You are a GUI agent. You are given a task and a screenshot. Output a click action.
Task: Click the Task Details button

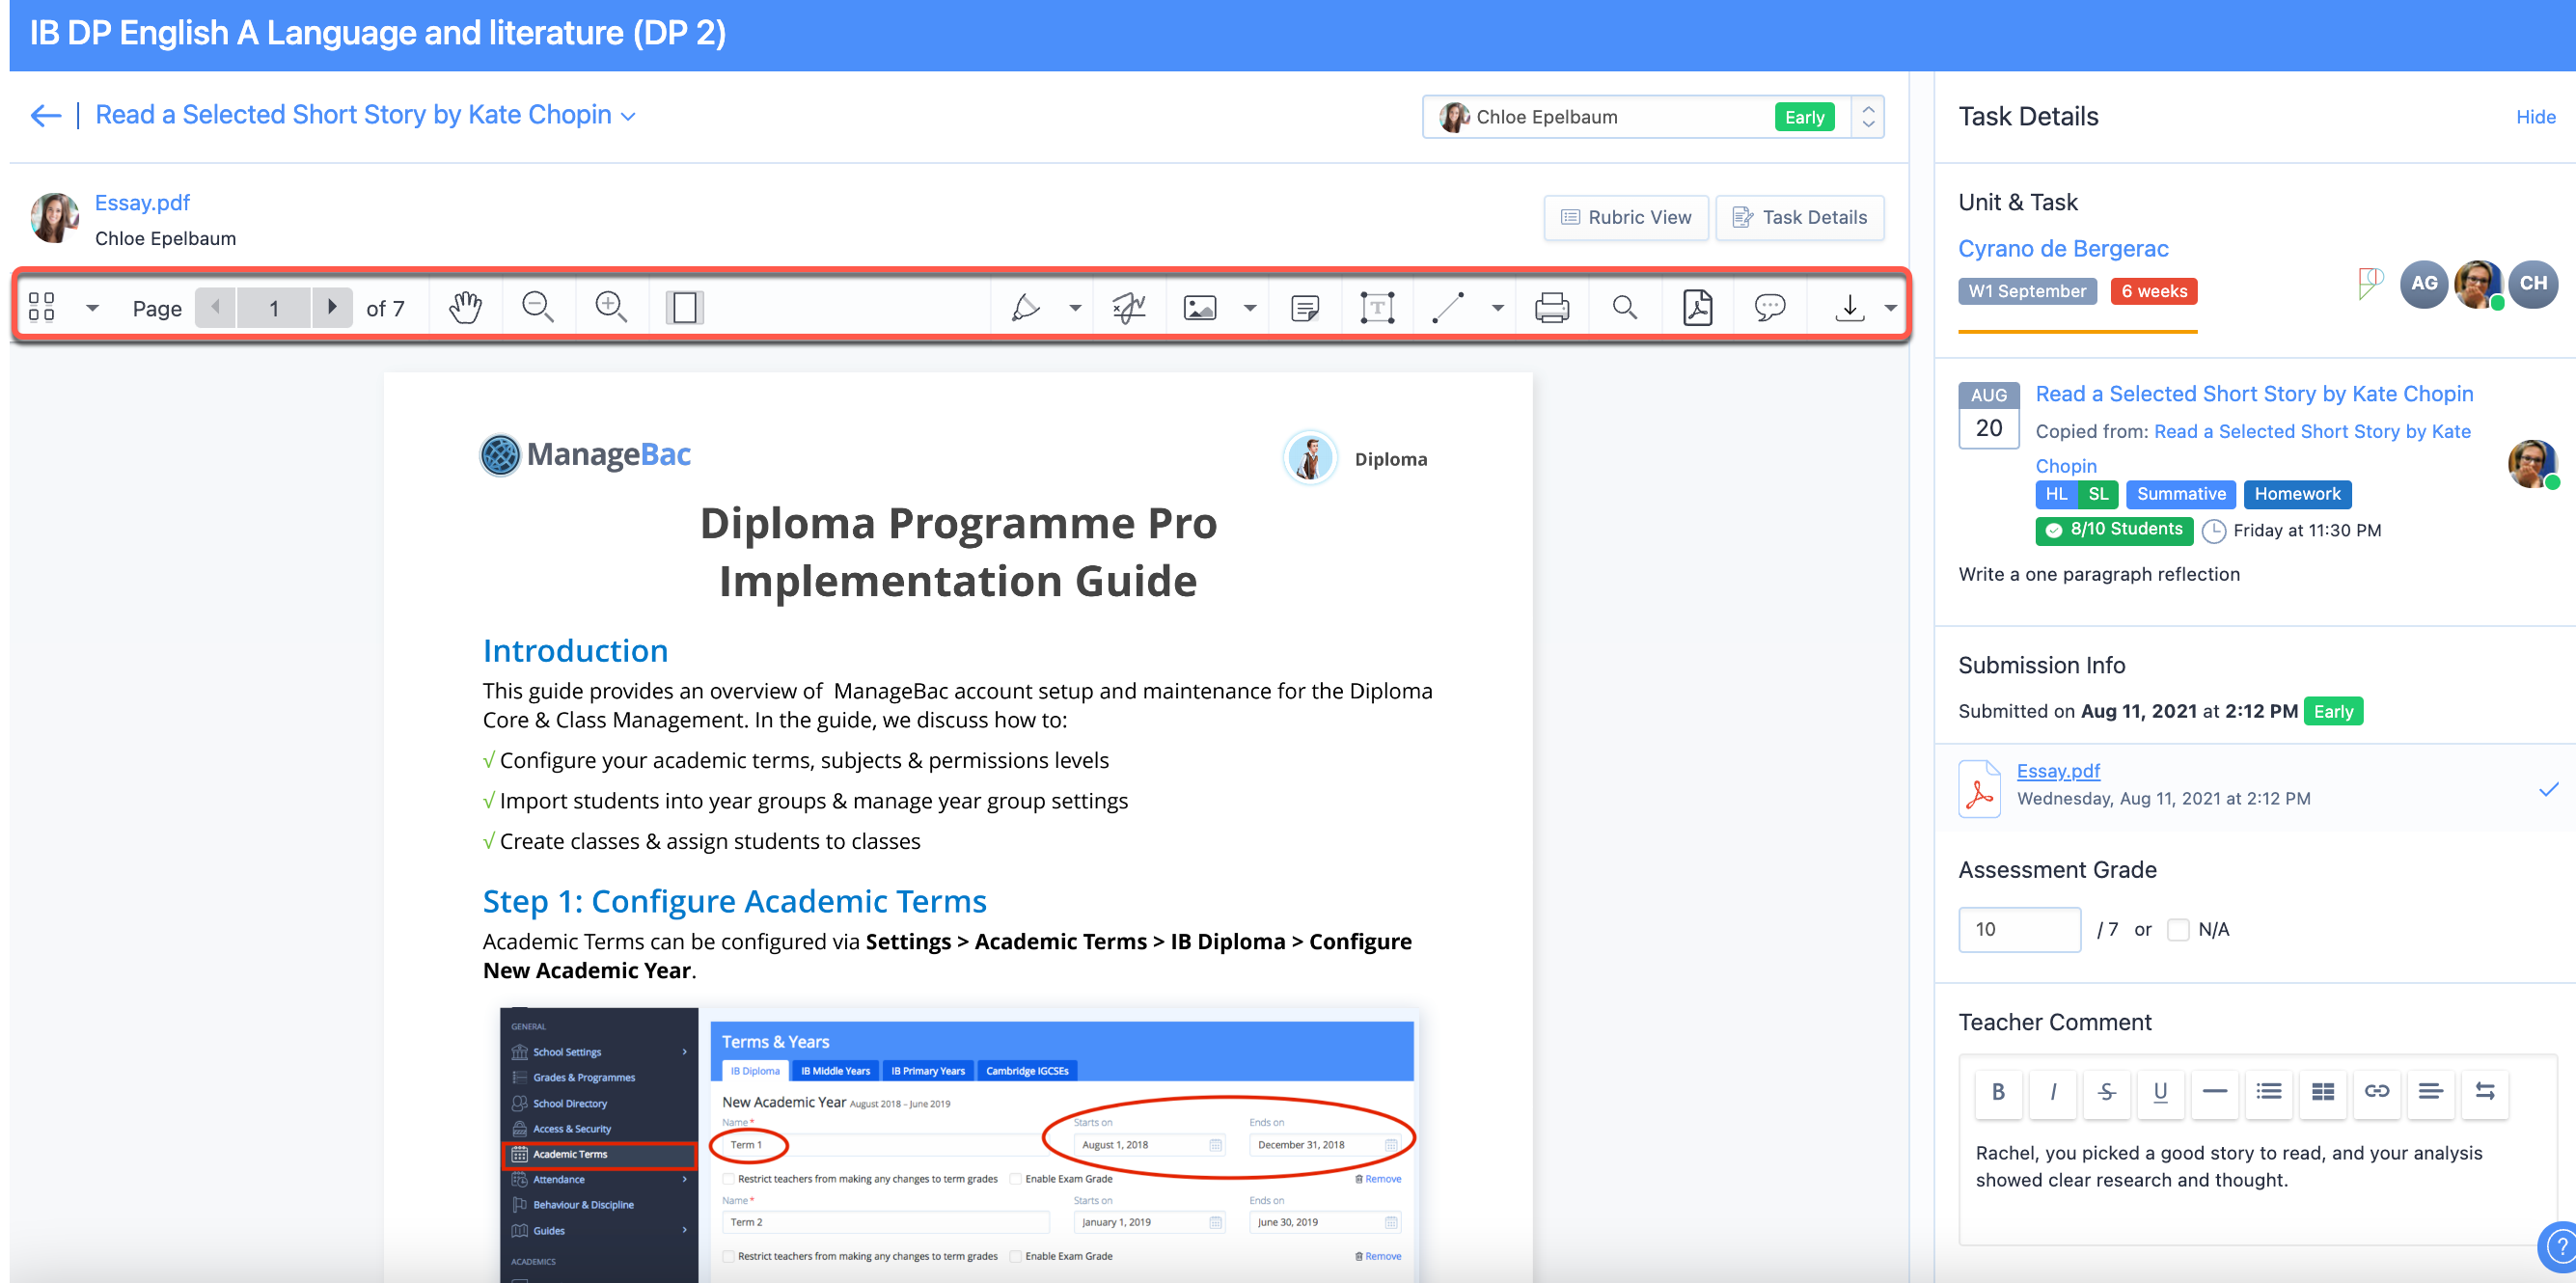pos(1800,217)
